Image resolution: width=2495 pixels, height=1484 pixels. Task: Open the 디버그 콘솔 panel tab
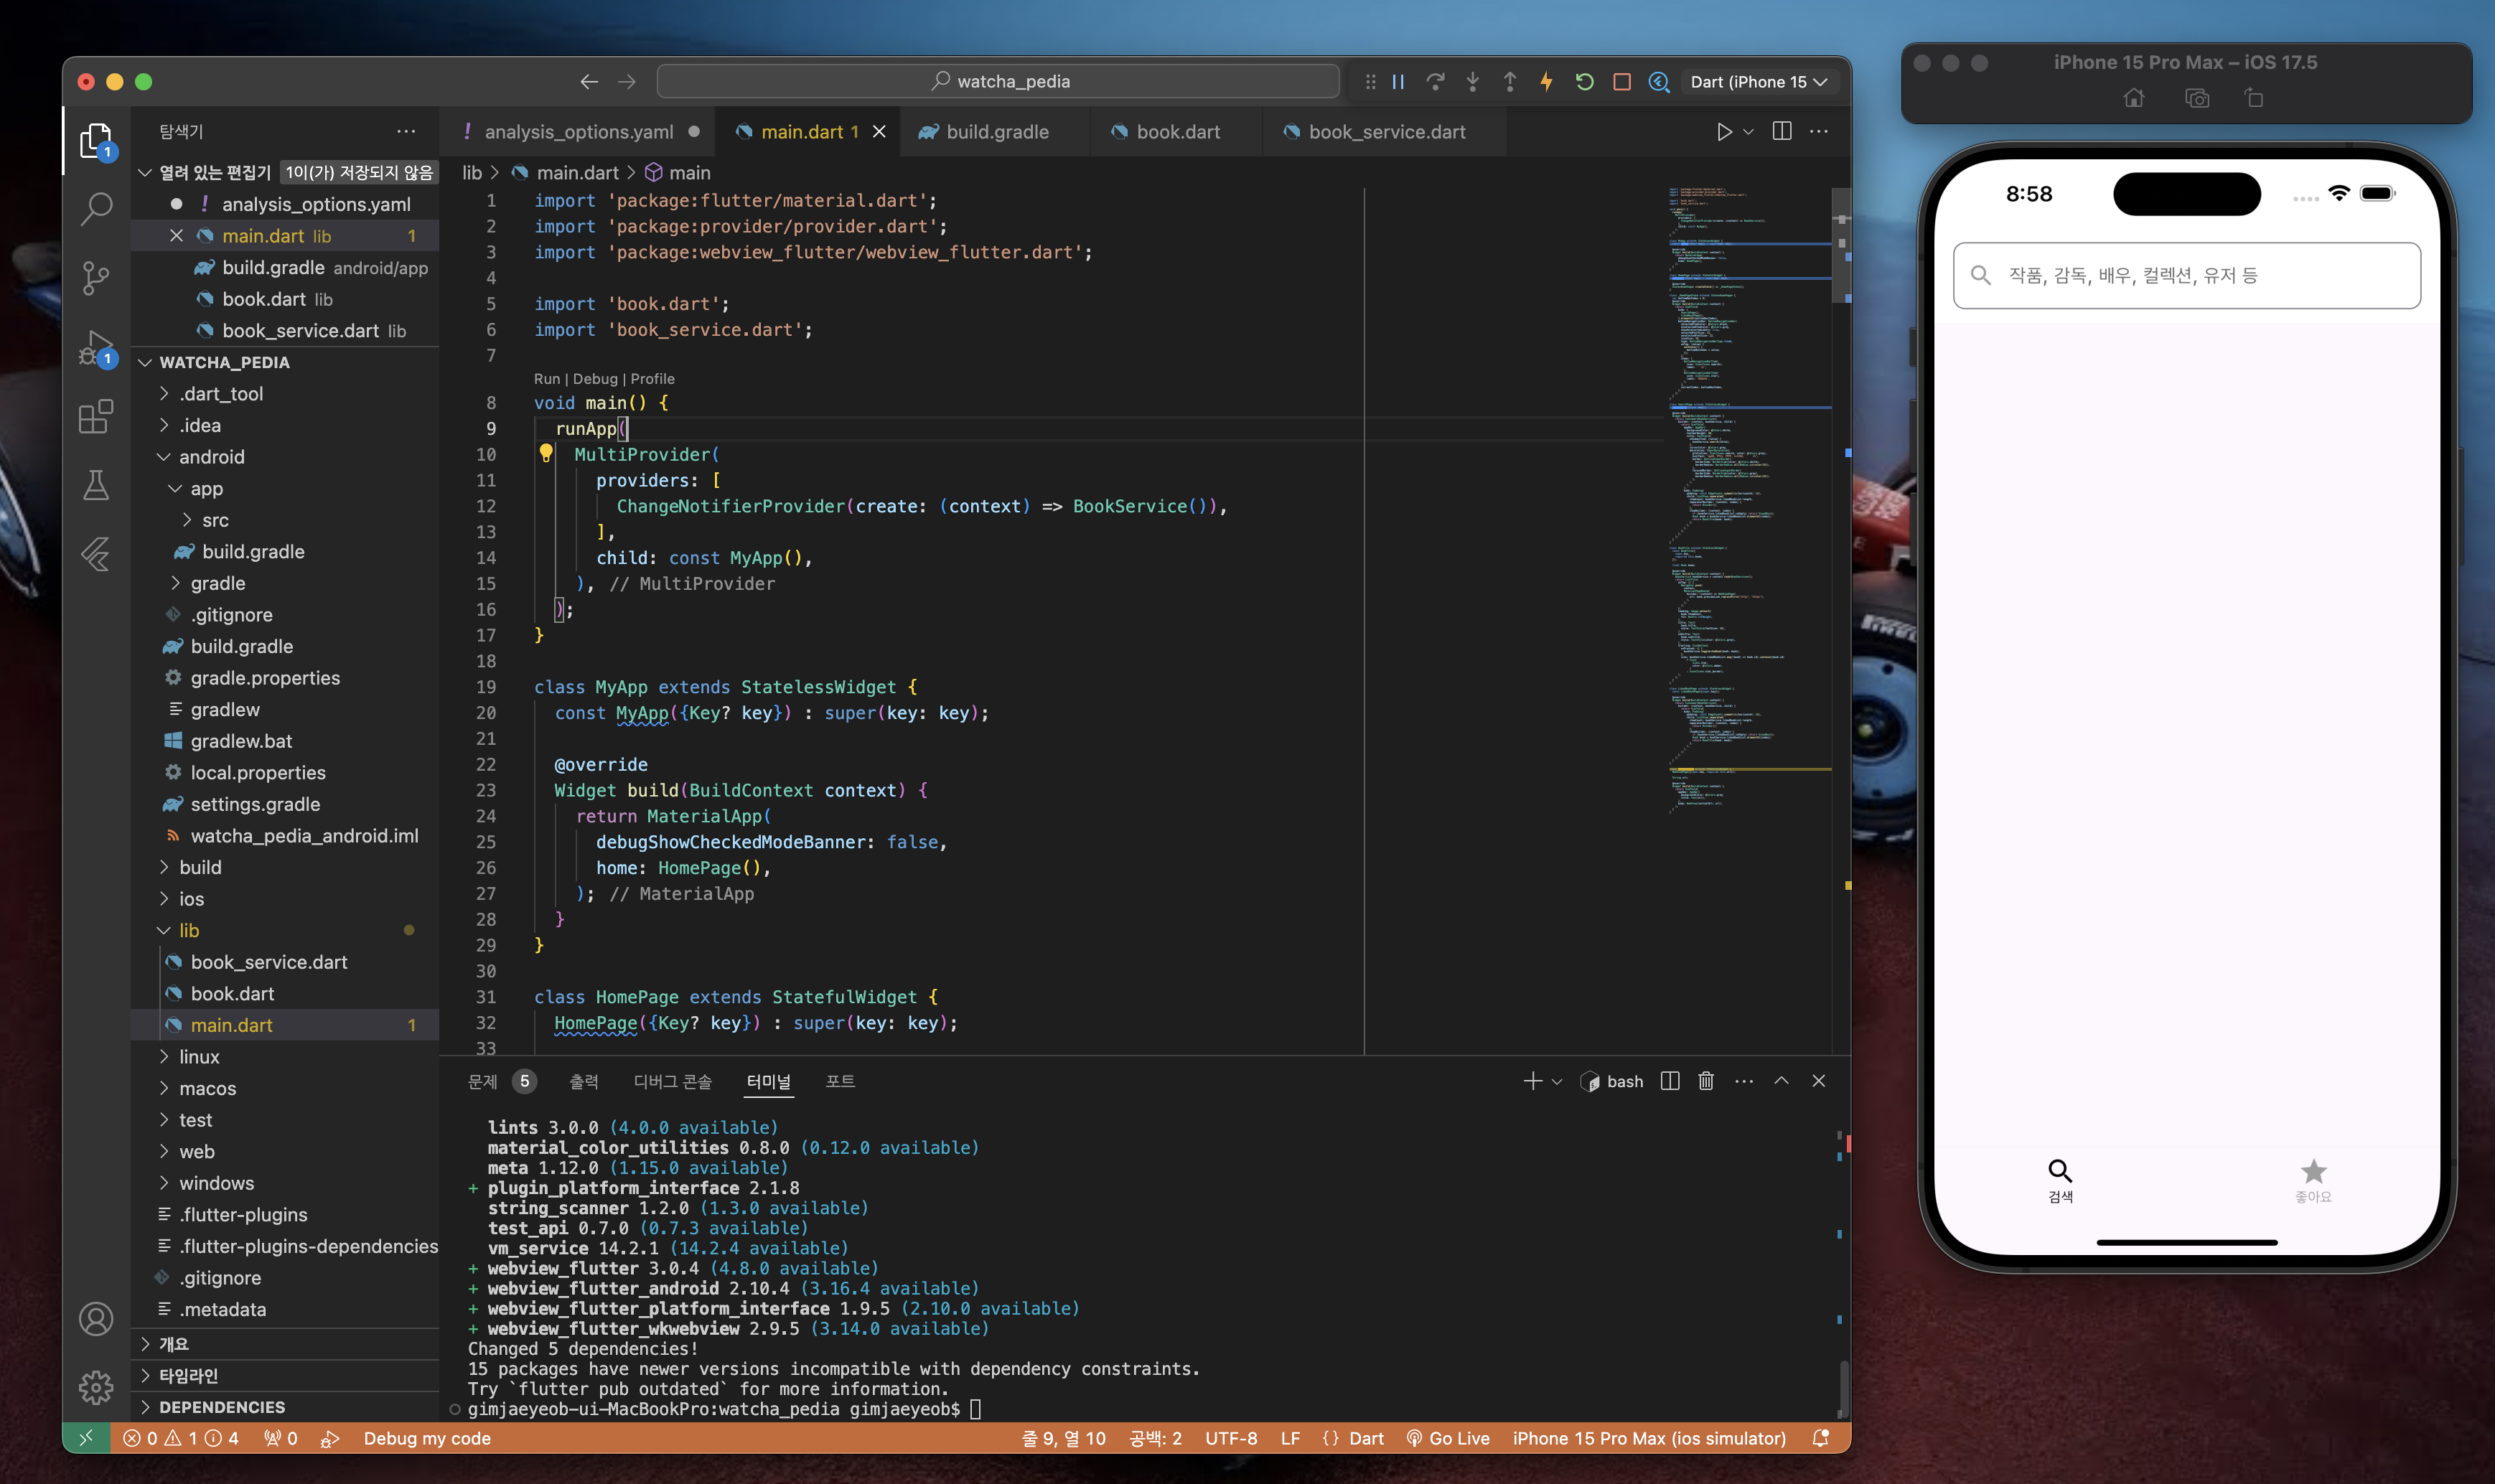[672, 1081]
